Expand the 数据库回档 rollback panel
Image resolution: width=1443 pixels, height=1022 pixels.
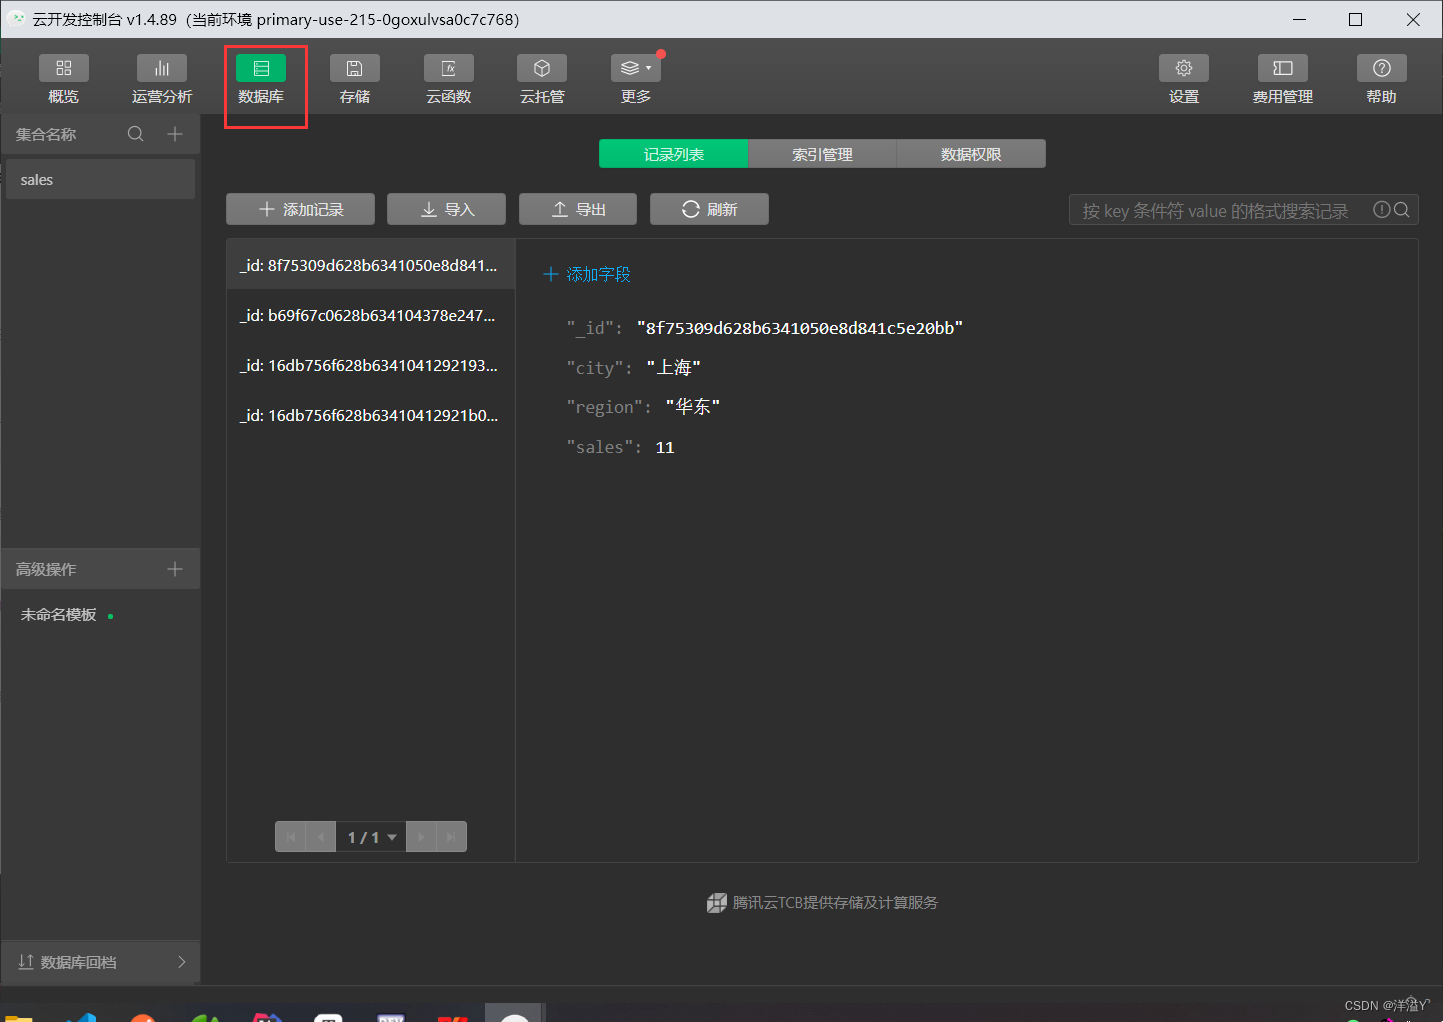[x=100, y=962]
